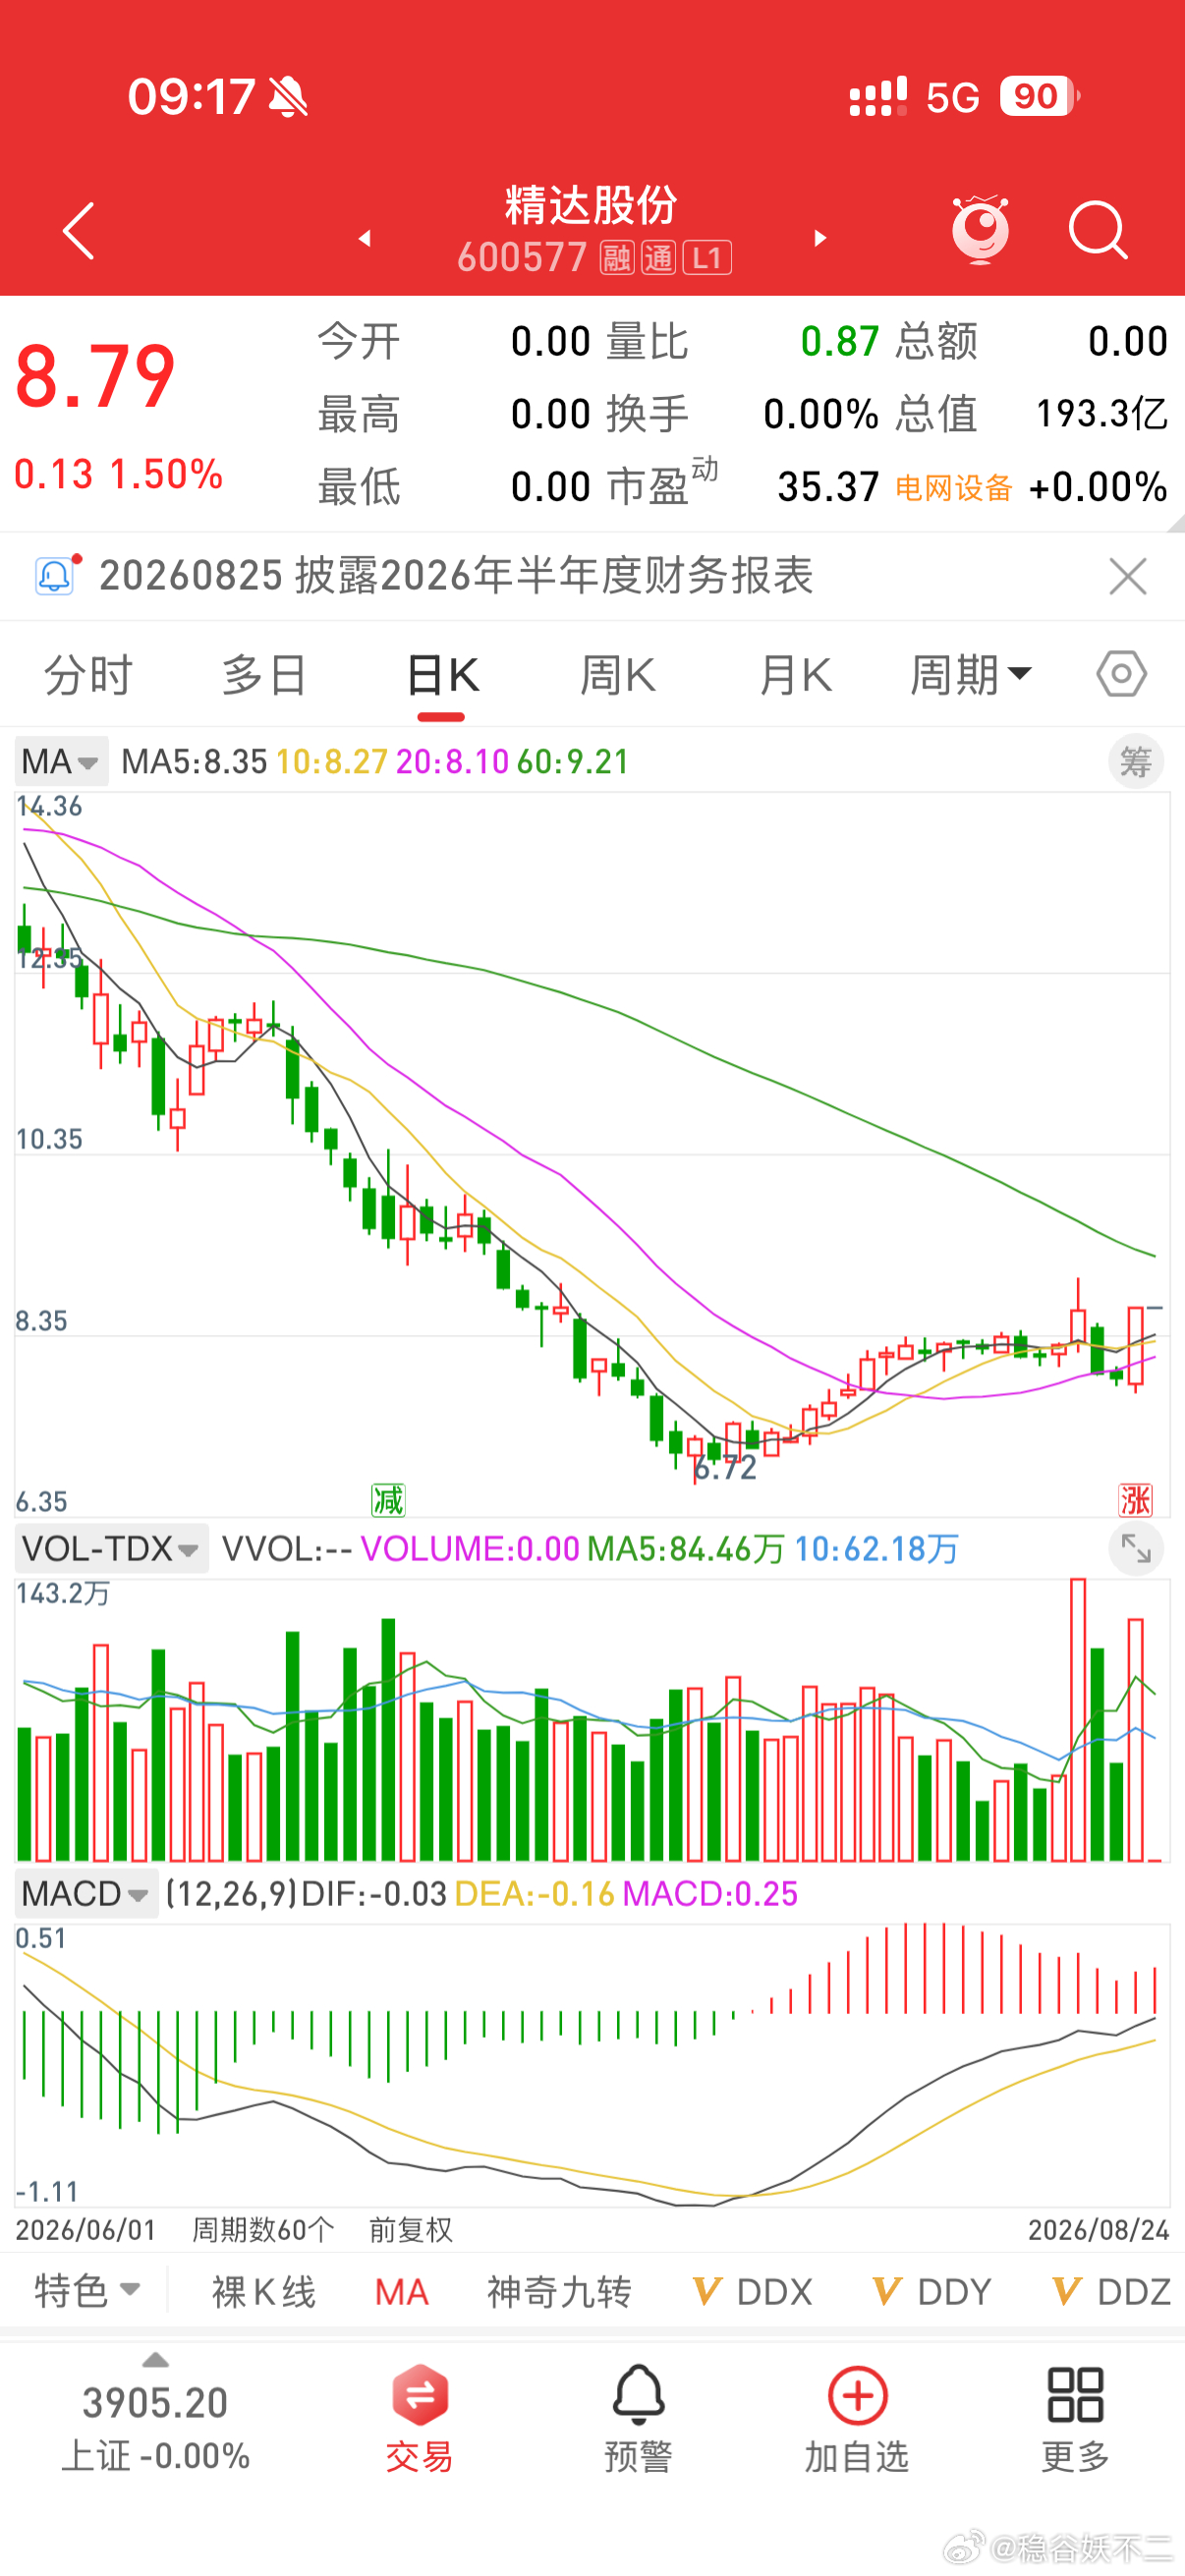Open the MA indicator dropdown
1185x2576 pixels.
pos(61,762)
